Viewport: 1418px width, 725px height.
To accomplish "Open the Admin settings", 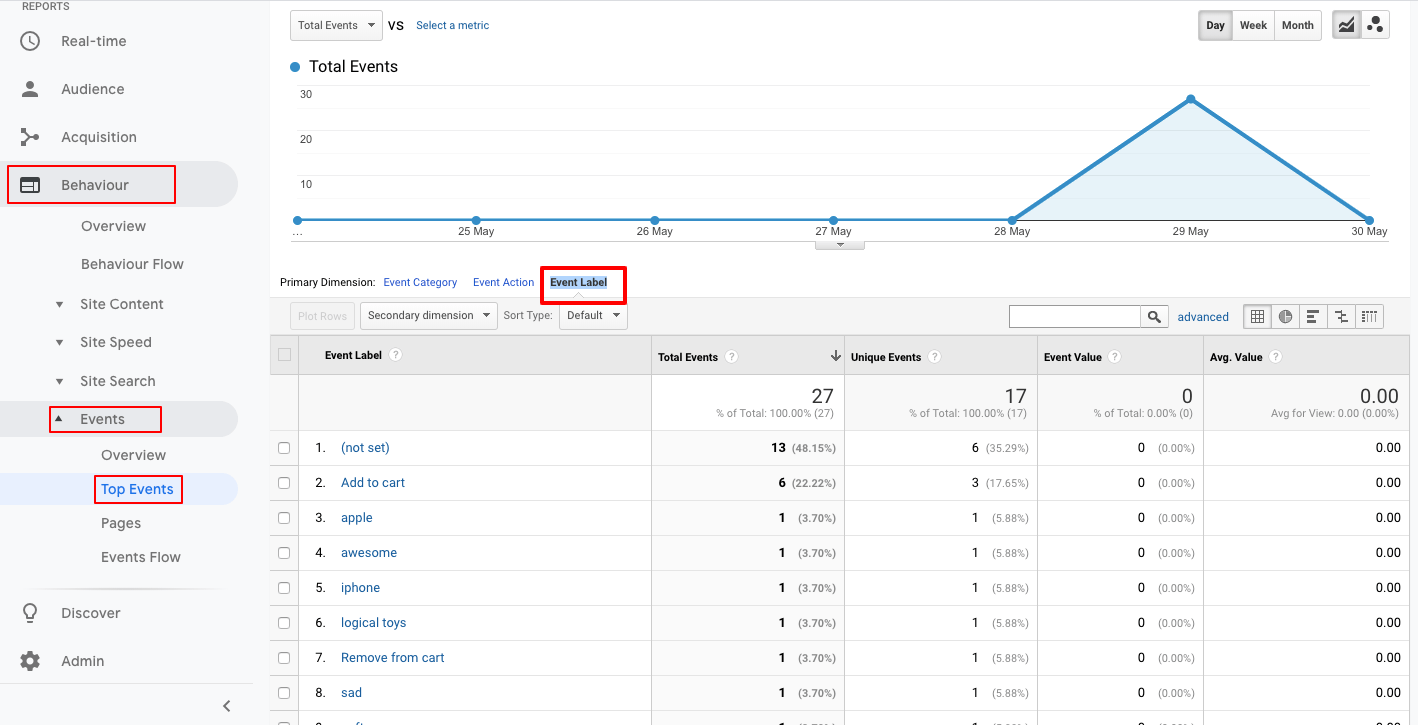I will pos(82,661).
